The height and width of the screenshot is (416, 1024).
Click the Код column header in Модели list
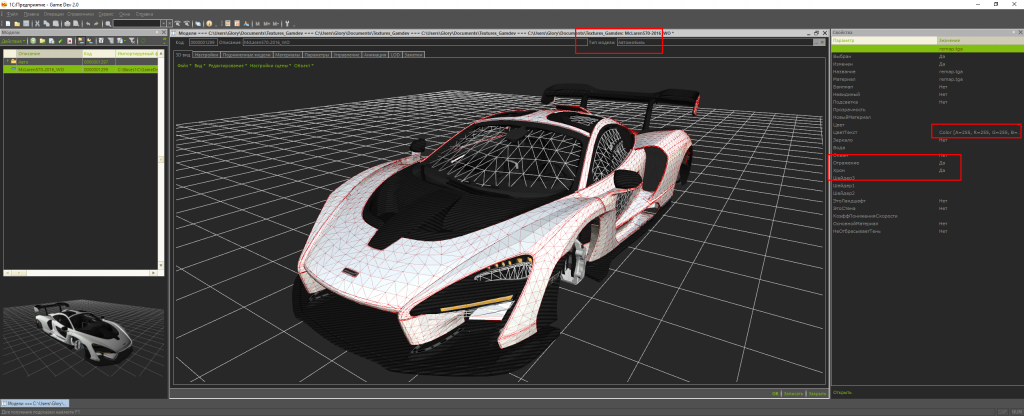(99, 54)
